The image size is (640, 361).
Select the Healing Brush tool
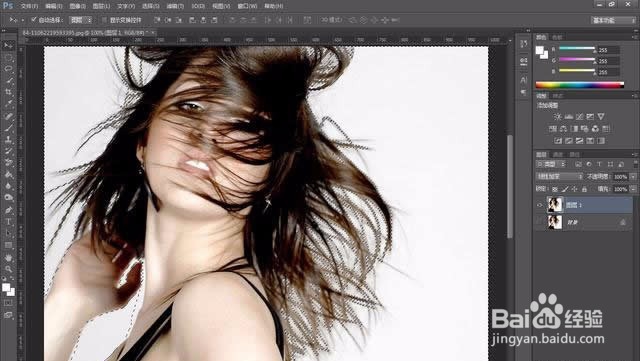(x=8, y=116)
